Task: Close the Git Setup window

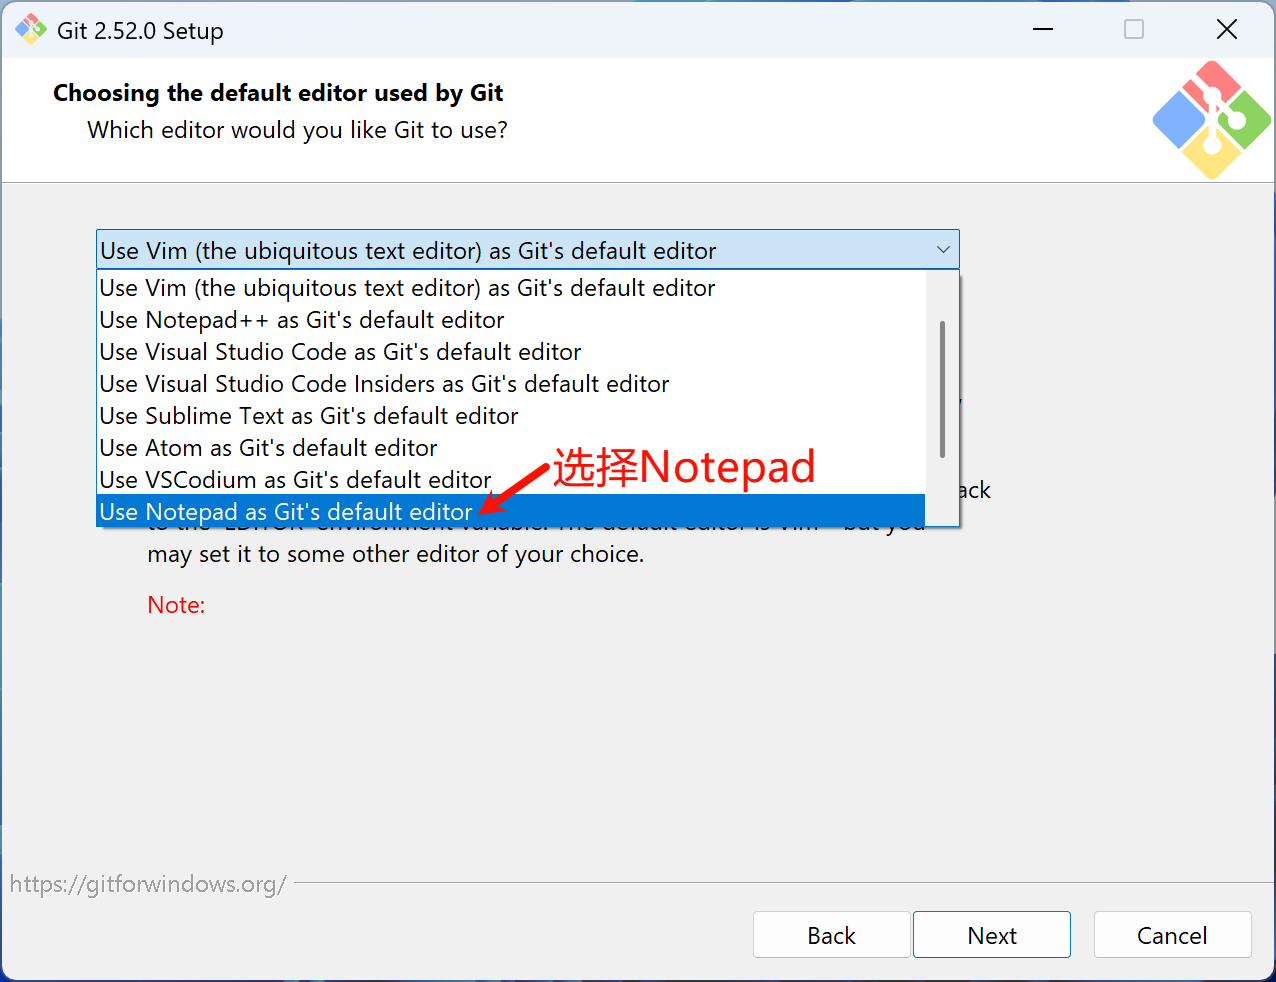Action: (1226, 30)
